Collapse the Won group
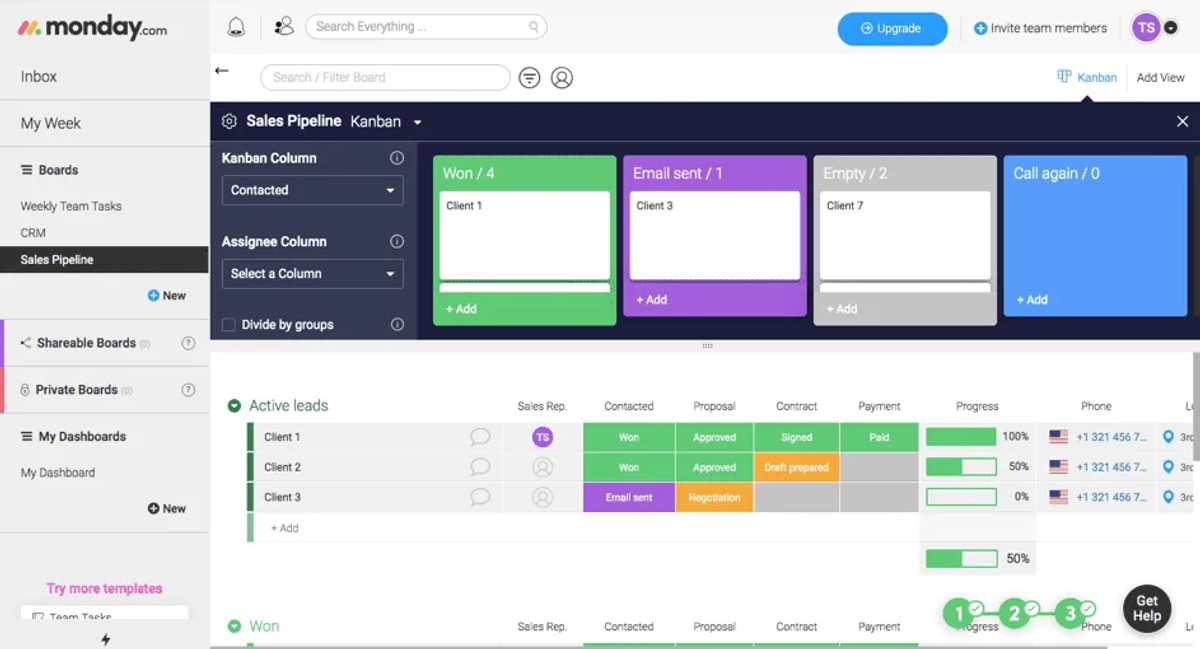 [234, 626]
